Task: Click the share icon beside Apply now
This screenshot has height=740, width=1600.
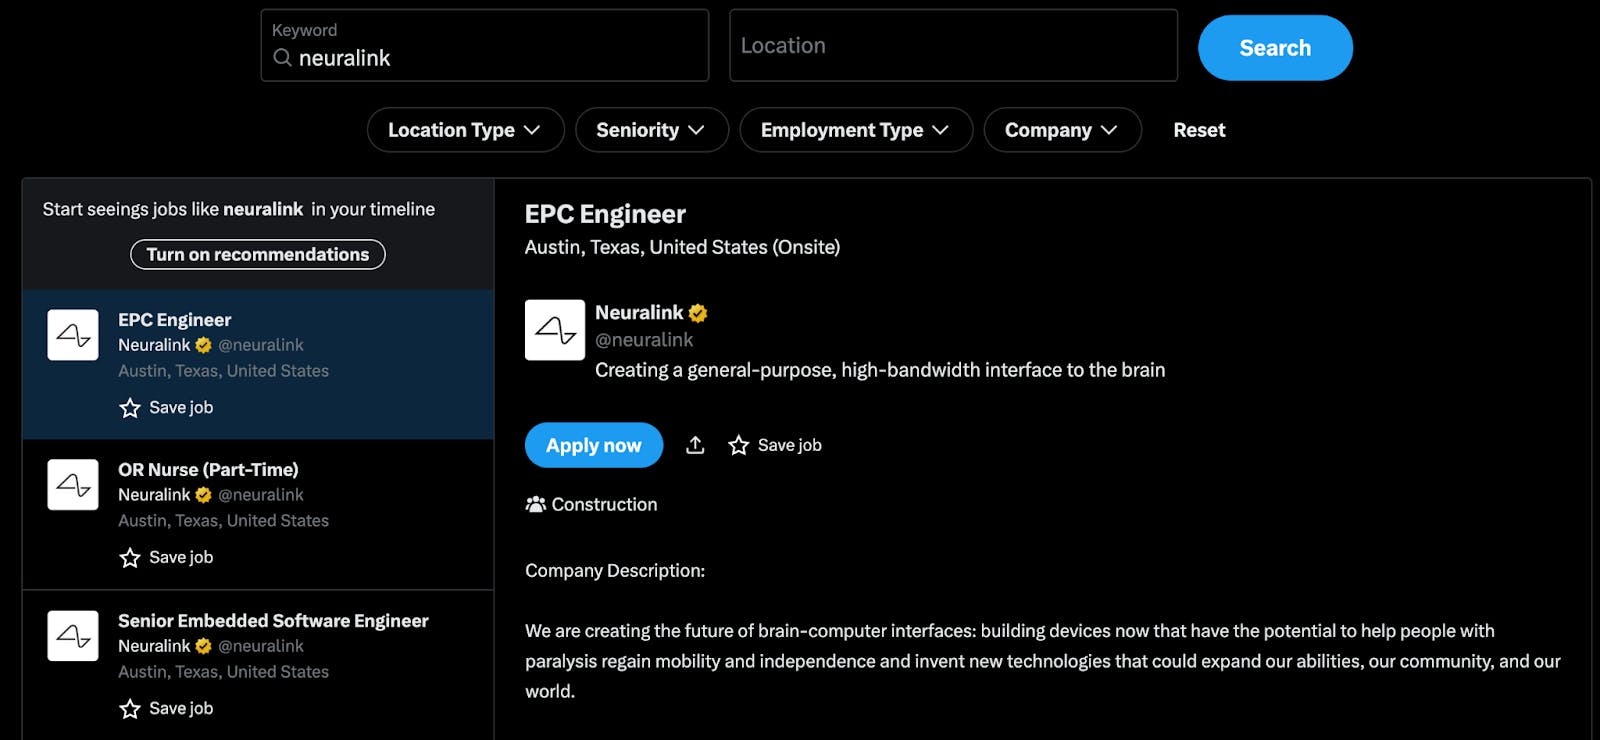Action: tap(695, 445)
